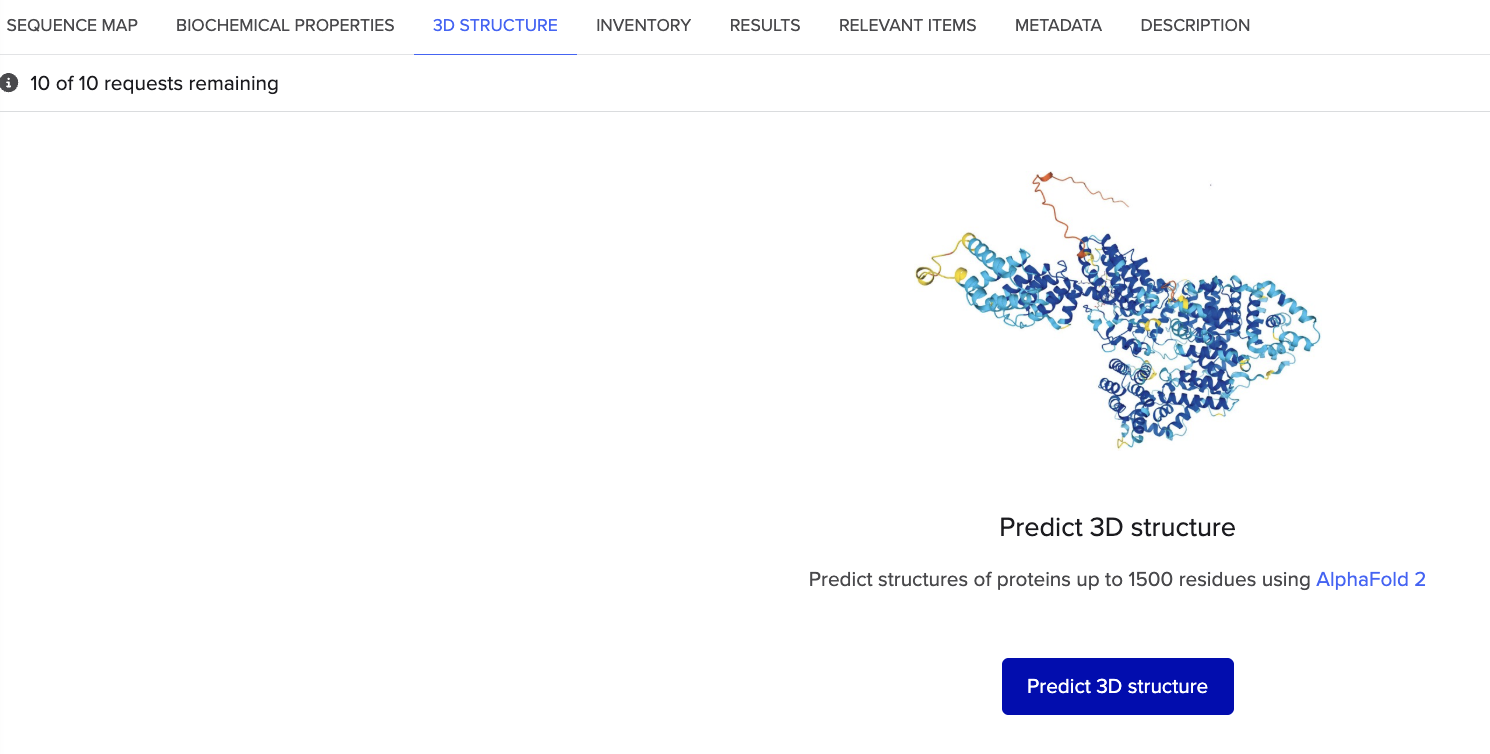Image resolution: width=1490 pixels, height=754 pixels.
Task: Switch to the Biochemical Properties tab
Action: (285, 25)
